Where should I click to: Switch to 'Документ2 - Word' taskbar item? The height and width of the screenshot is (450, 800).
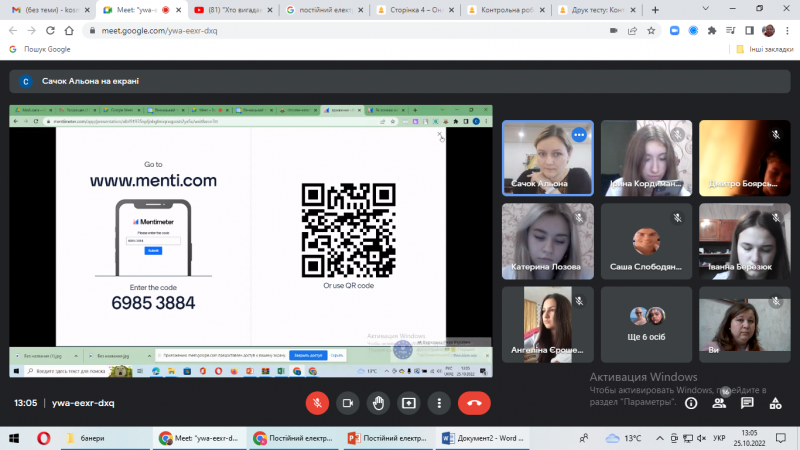pyautogui.click(x=483, y=438)
